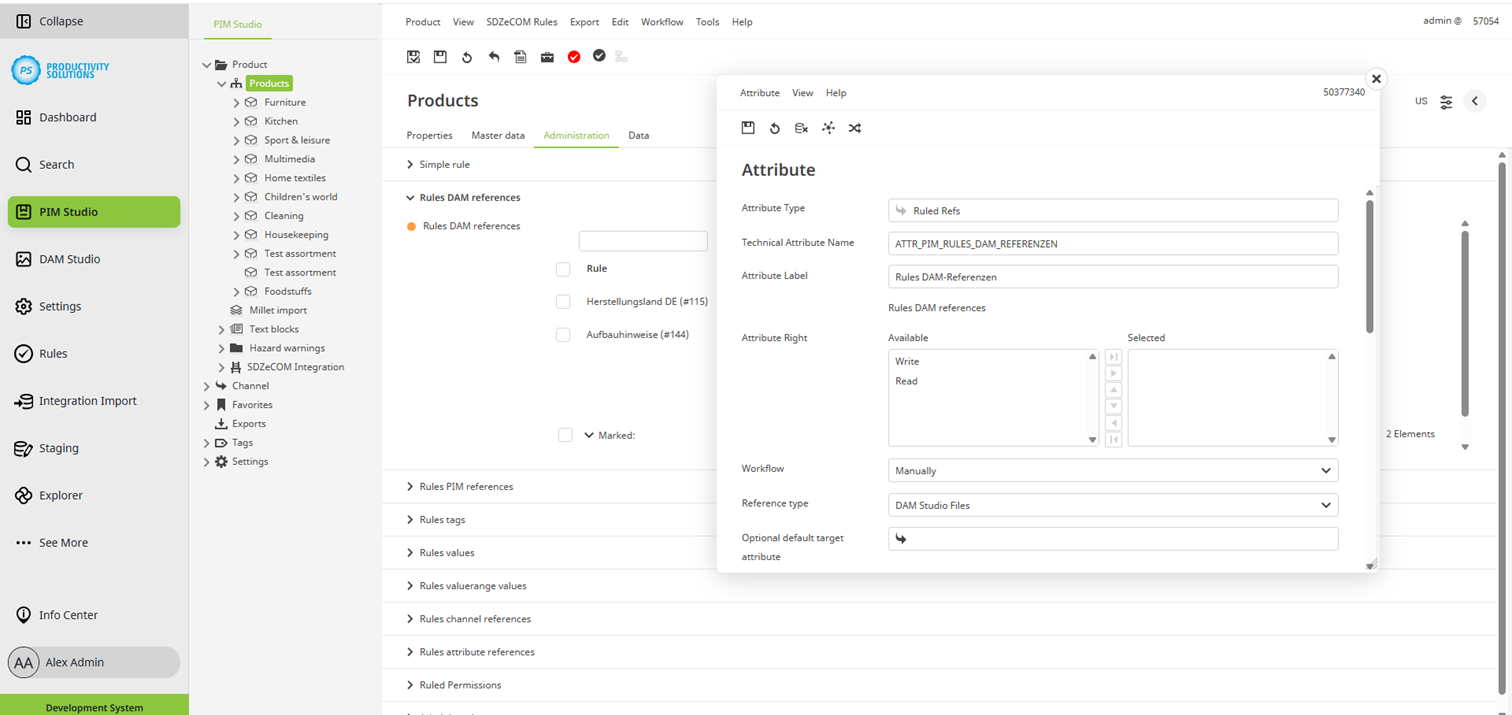1512x715 pixels.
Task: Toggle the Marked checkbox
Action: click(x=565, y=435)
